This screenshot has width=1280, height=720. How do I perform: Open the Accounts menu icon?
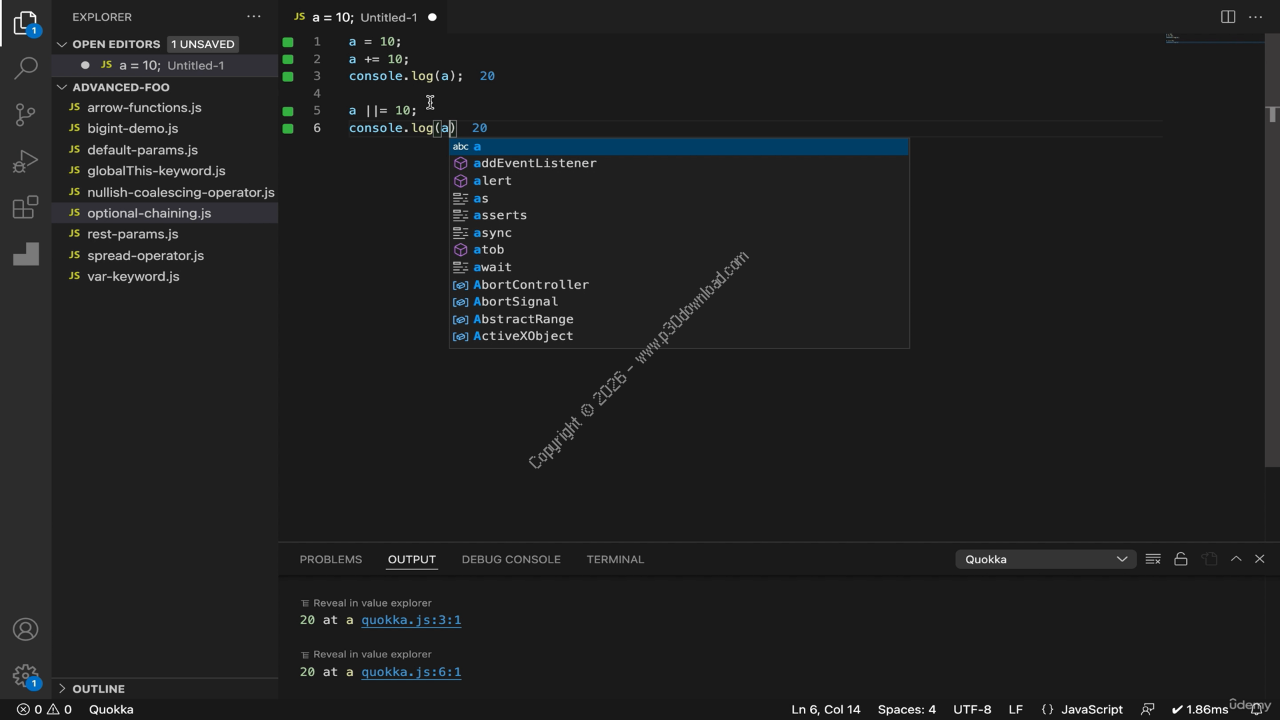coord(26,629)
